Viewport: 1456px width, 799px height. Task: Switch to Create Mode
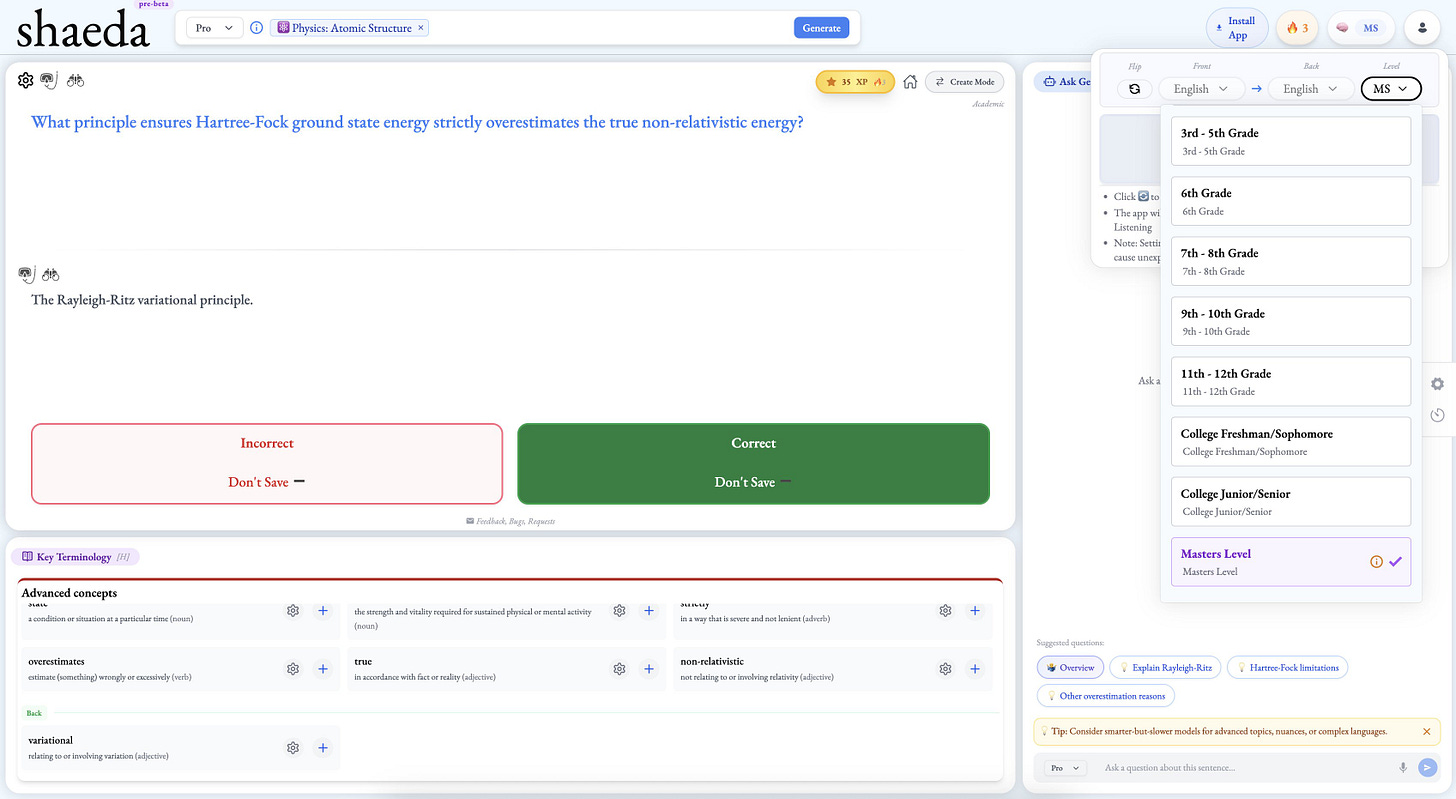tap(965, 82)
